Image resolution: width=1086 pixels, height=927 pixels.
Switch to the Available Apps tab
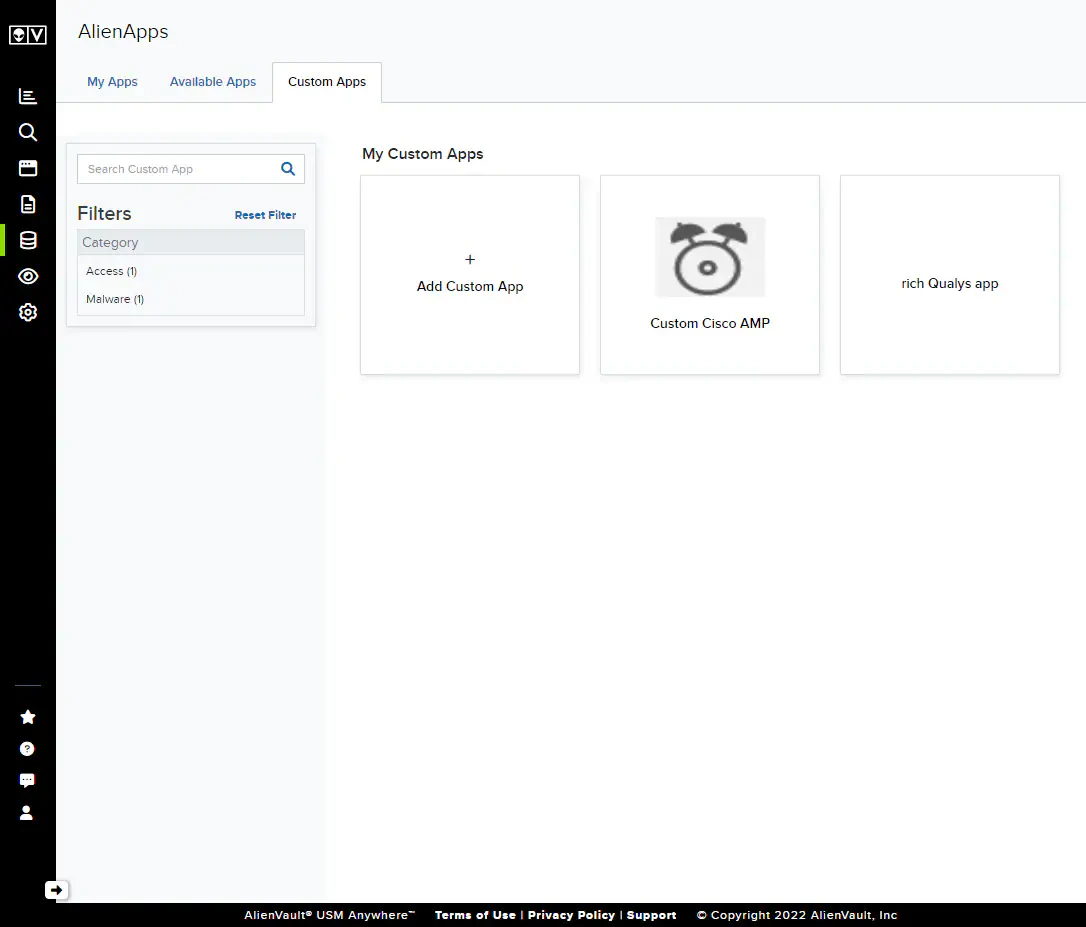213,82
